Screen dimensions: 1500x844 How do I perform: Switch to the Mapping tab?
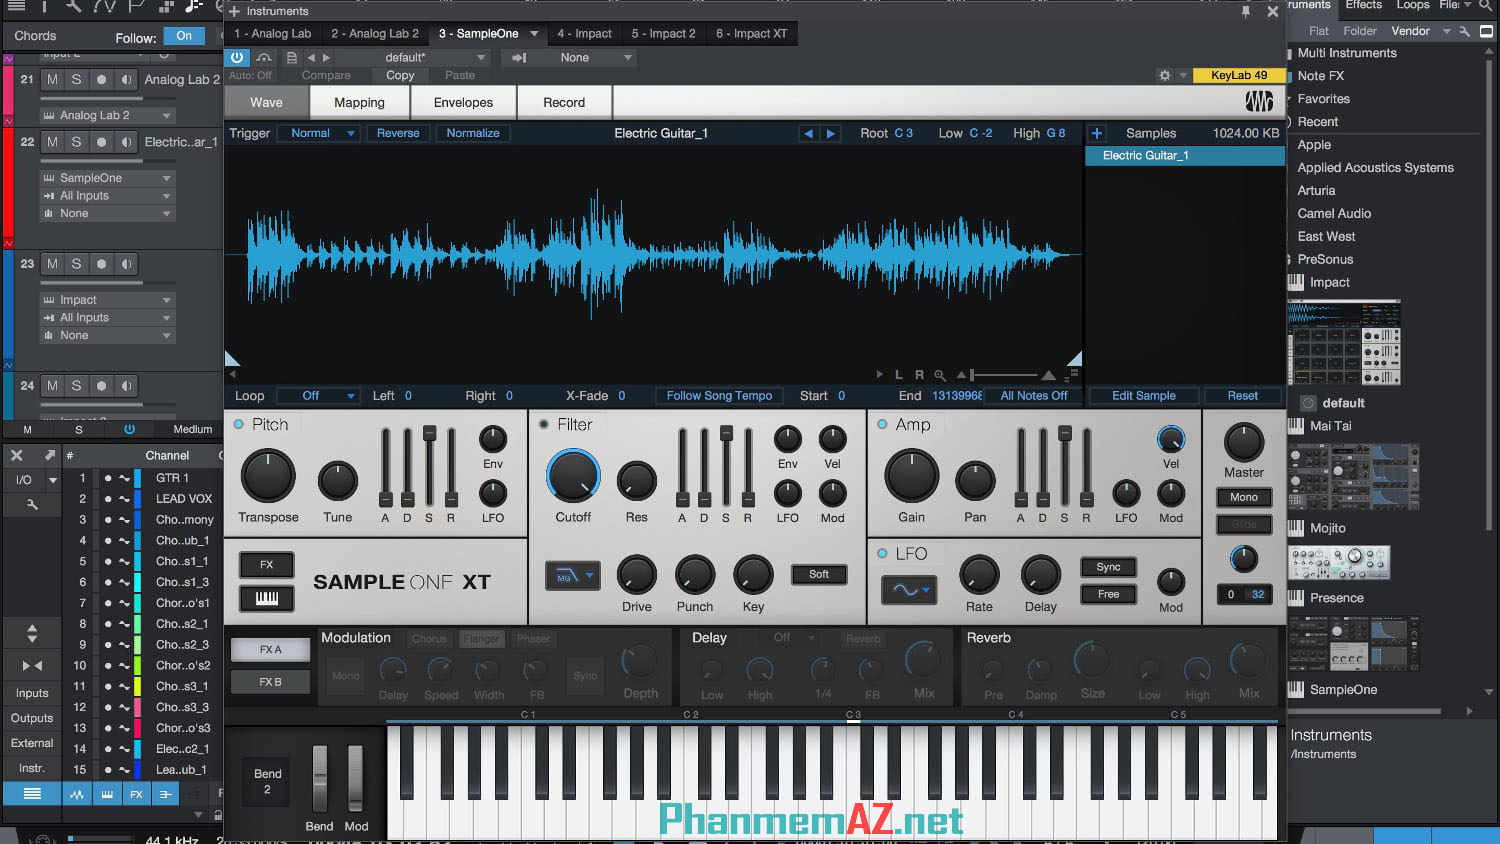(358, 101)
